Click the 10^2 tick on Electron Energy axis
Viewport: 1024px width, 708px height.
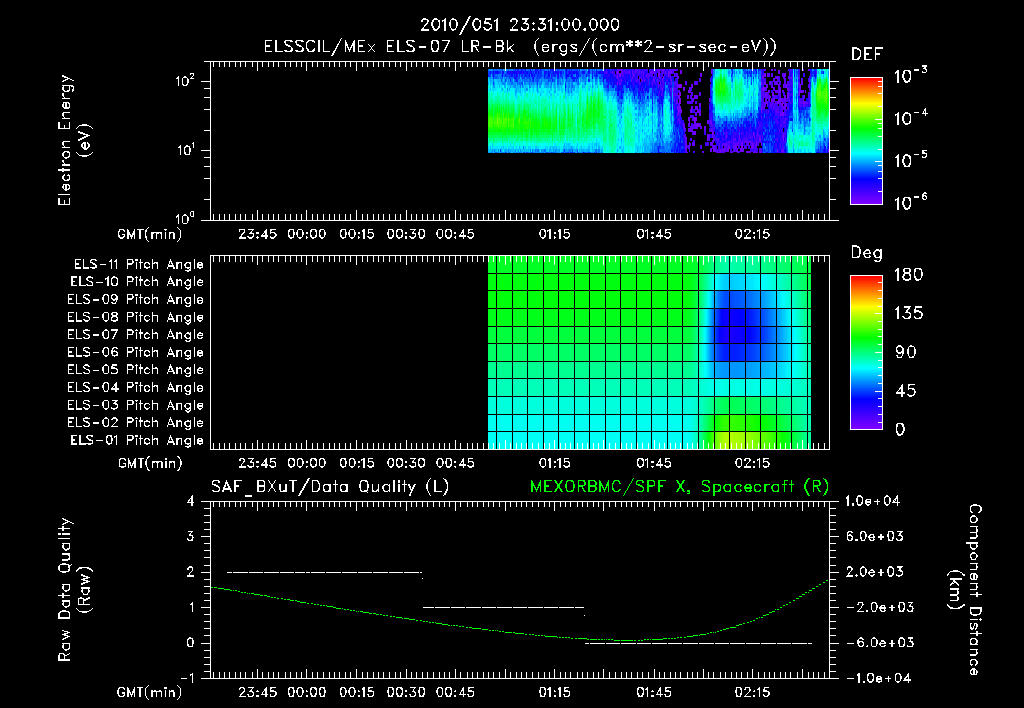point(185,82)
